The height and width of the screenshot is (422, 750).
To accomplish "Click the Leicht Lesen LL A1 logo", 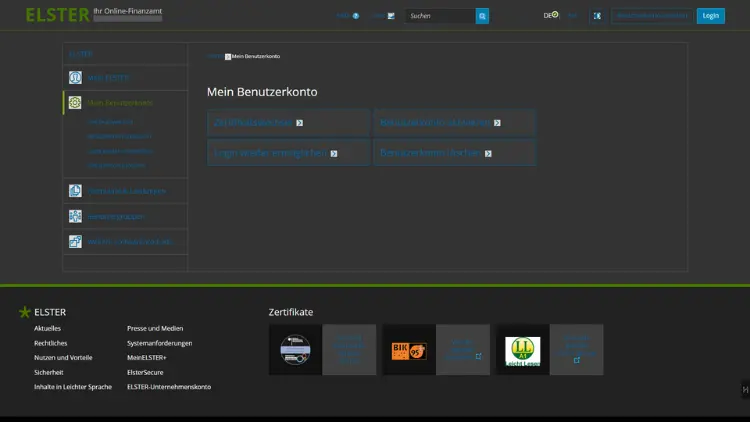I will click(x=522, y=351).
